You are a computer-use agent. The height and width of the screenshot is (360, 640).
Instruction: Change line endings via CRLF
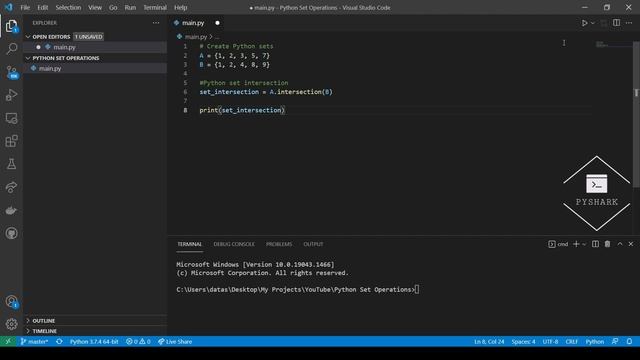(571, 342)
